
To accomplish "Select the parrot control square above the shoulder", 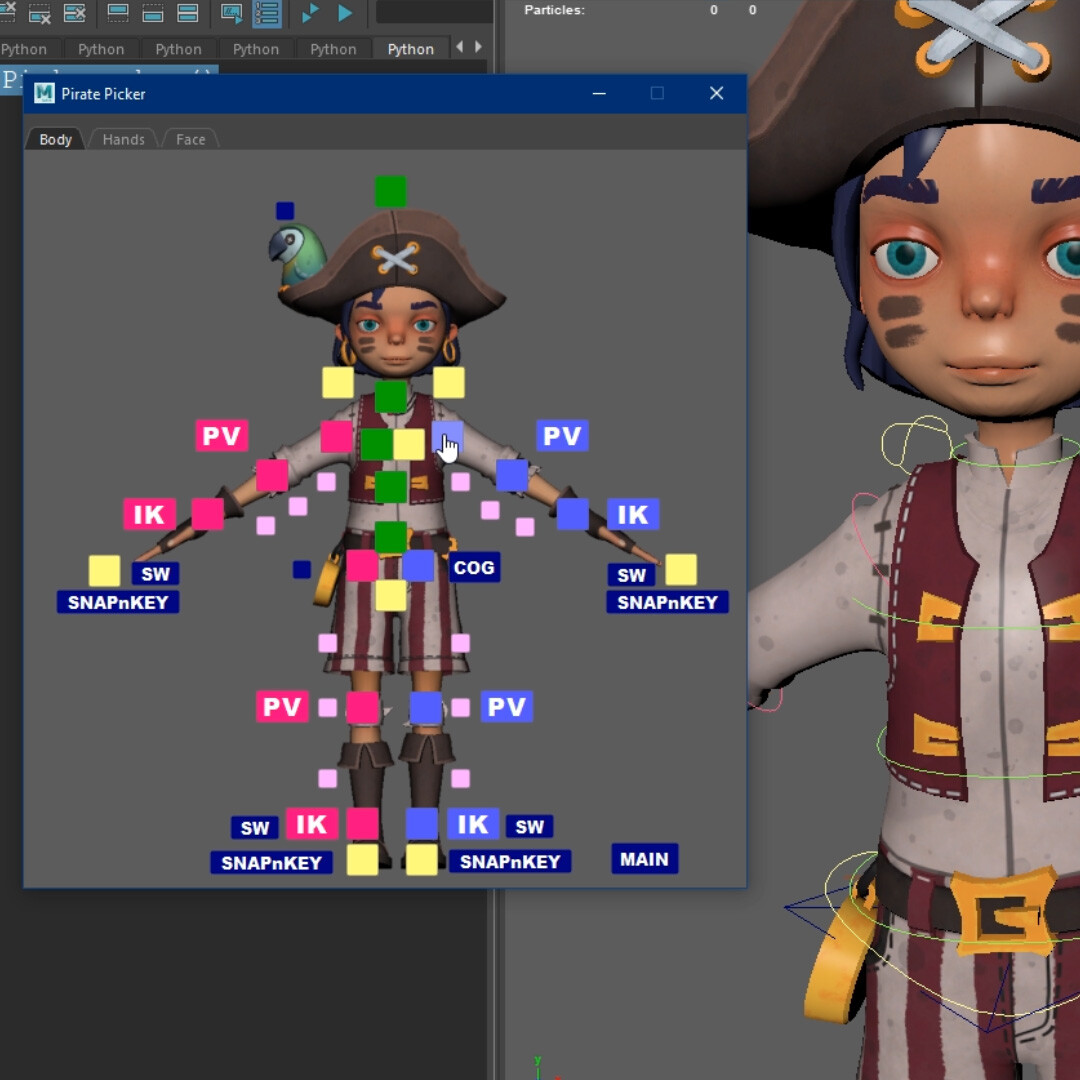I will [283, 211].
